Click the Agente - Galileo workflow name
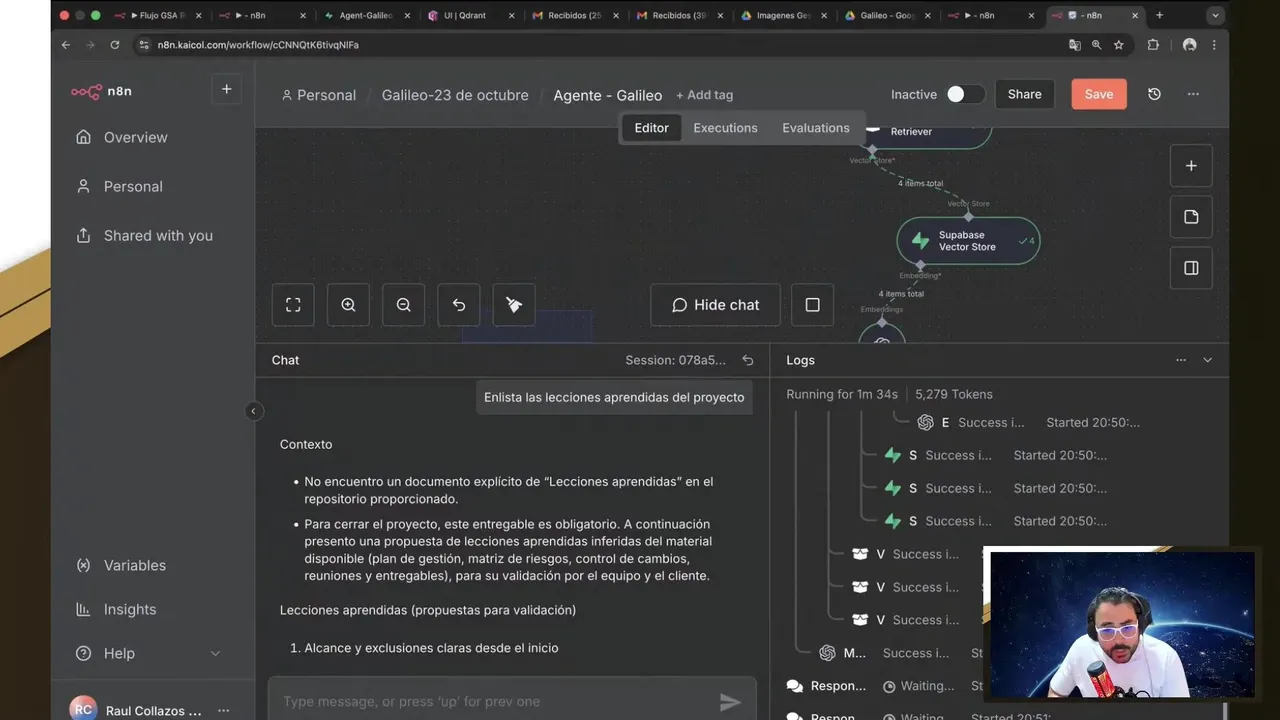 point(607,95)
